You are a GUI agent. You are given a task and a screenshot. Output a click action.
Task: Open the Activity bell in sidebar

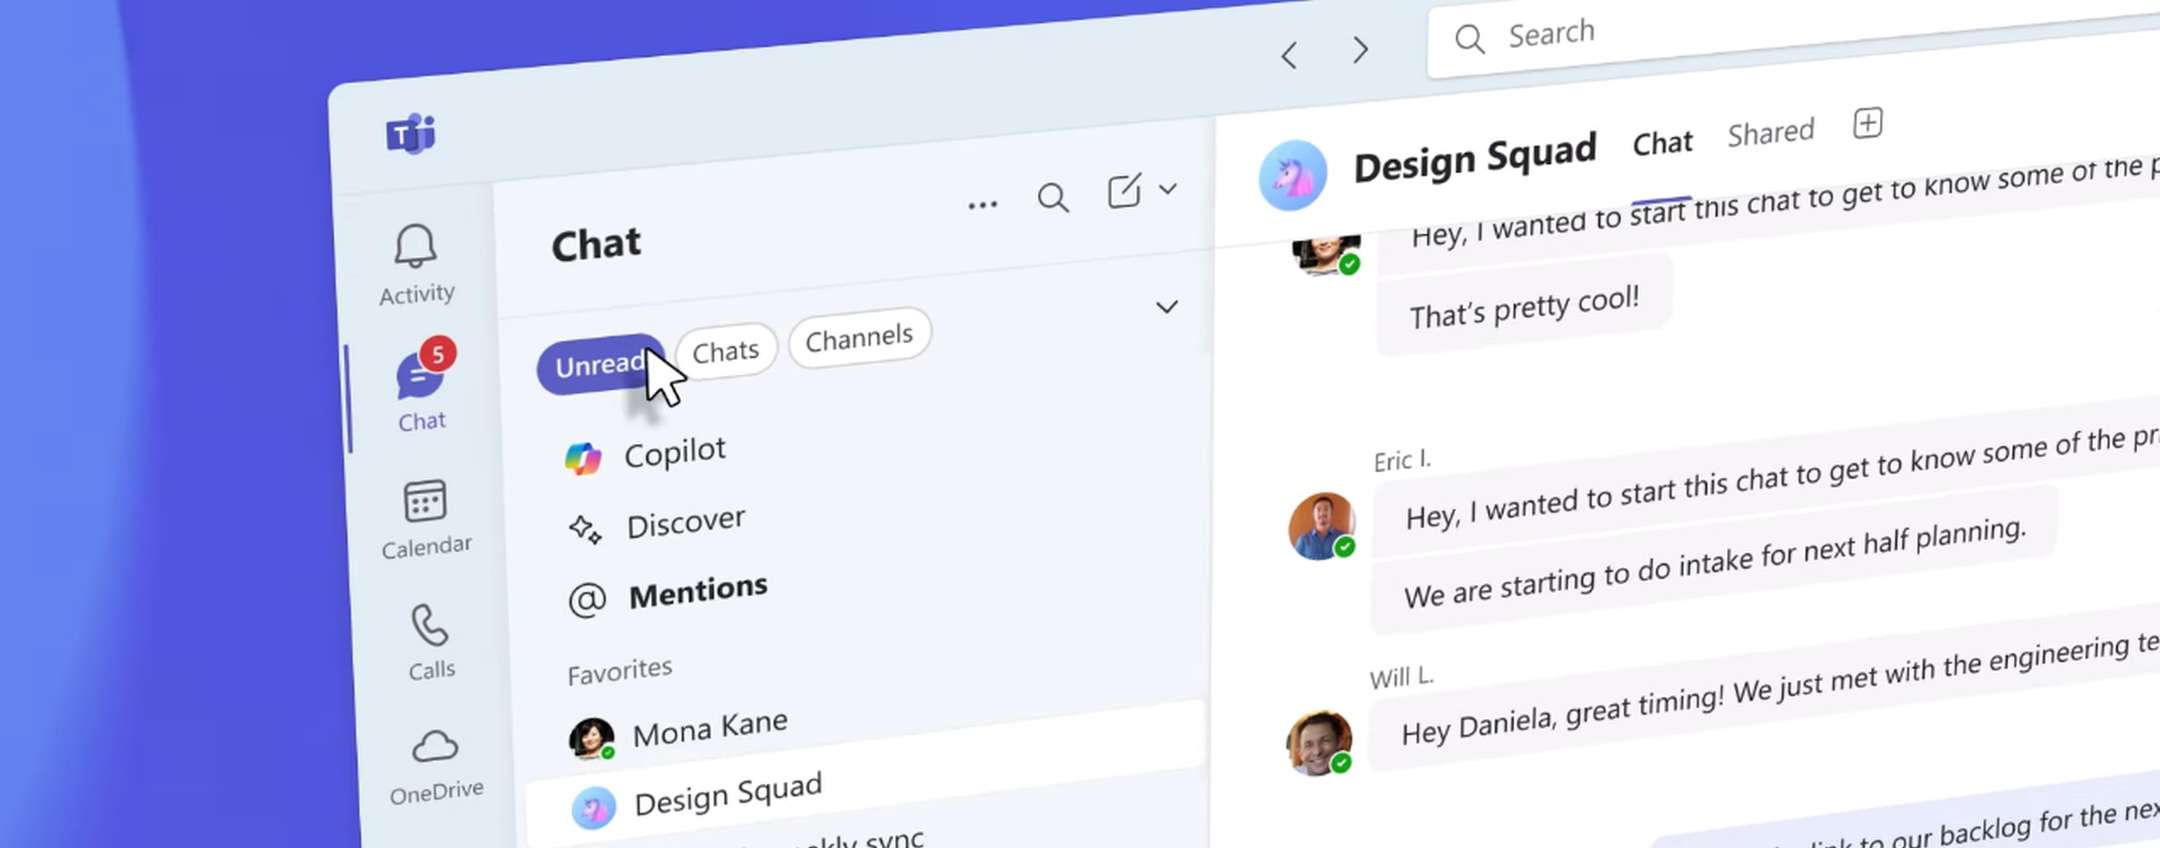pos(416,264)
